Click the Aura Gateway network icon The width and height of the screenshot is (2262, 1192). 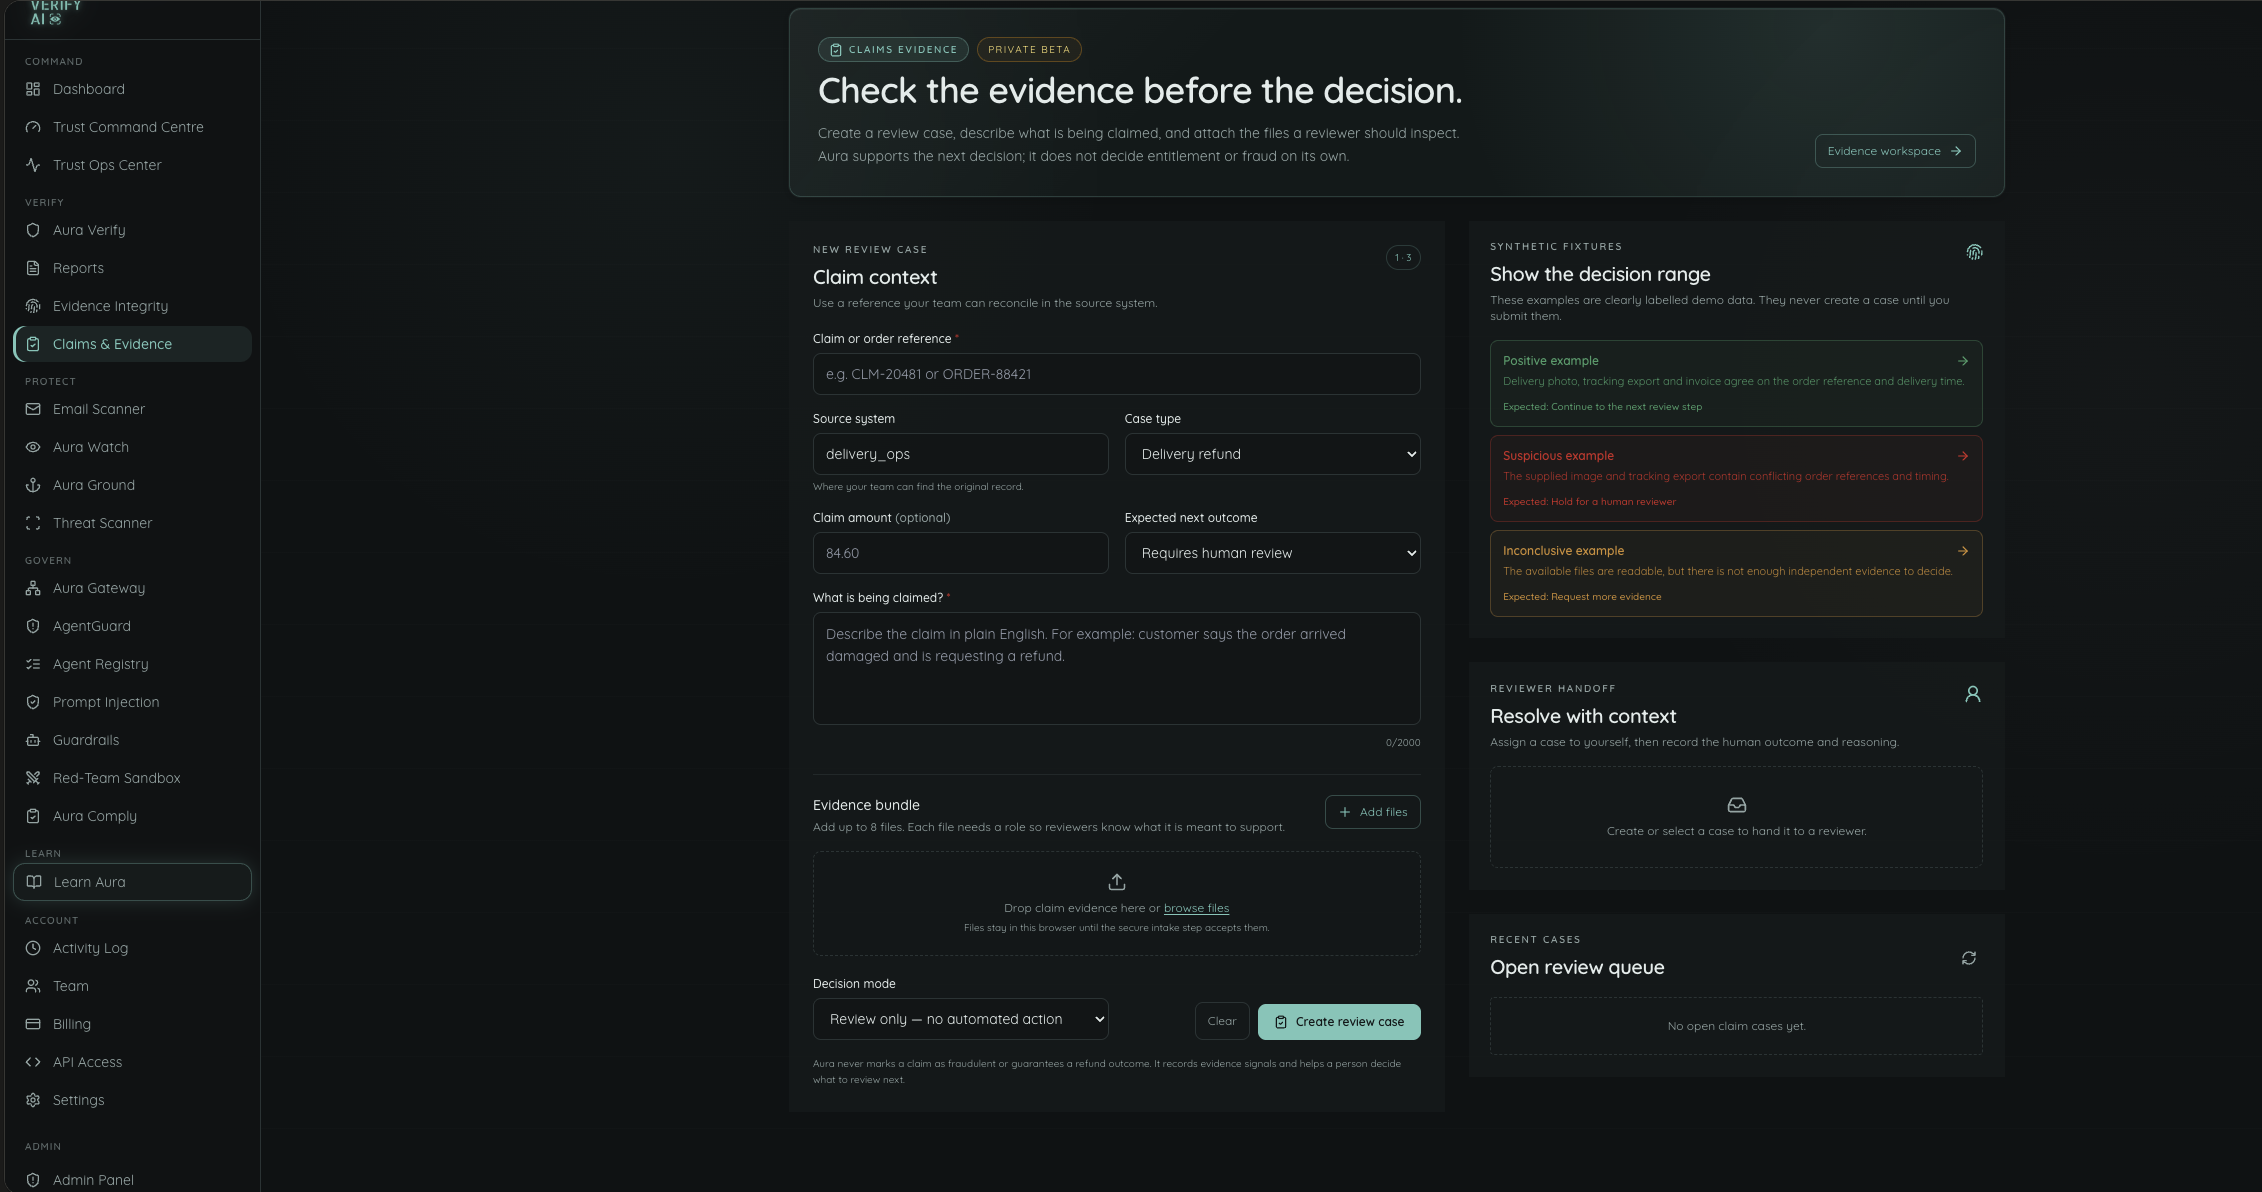click(33, 588)
